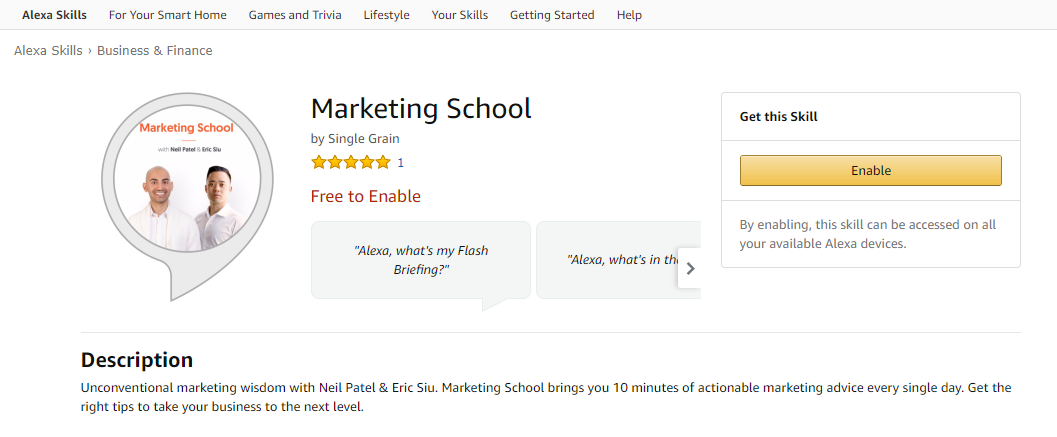Viewport: 1057px width, 437px height.
Task: Click the Description heading
Action: [137, 359]
